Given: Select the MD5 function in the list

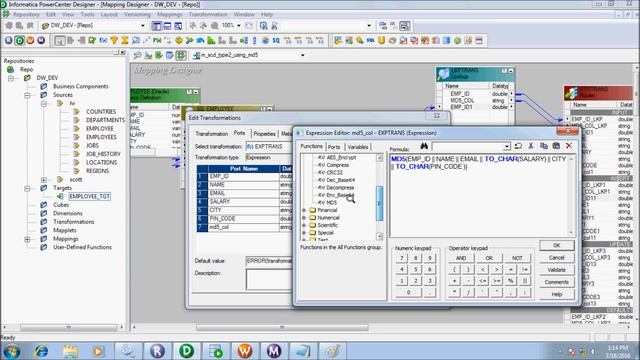Looking at the screenshot, I should [x=331, y=202].
